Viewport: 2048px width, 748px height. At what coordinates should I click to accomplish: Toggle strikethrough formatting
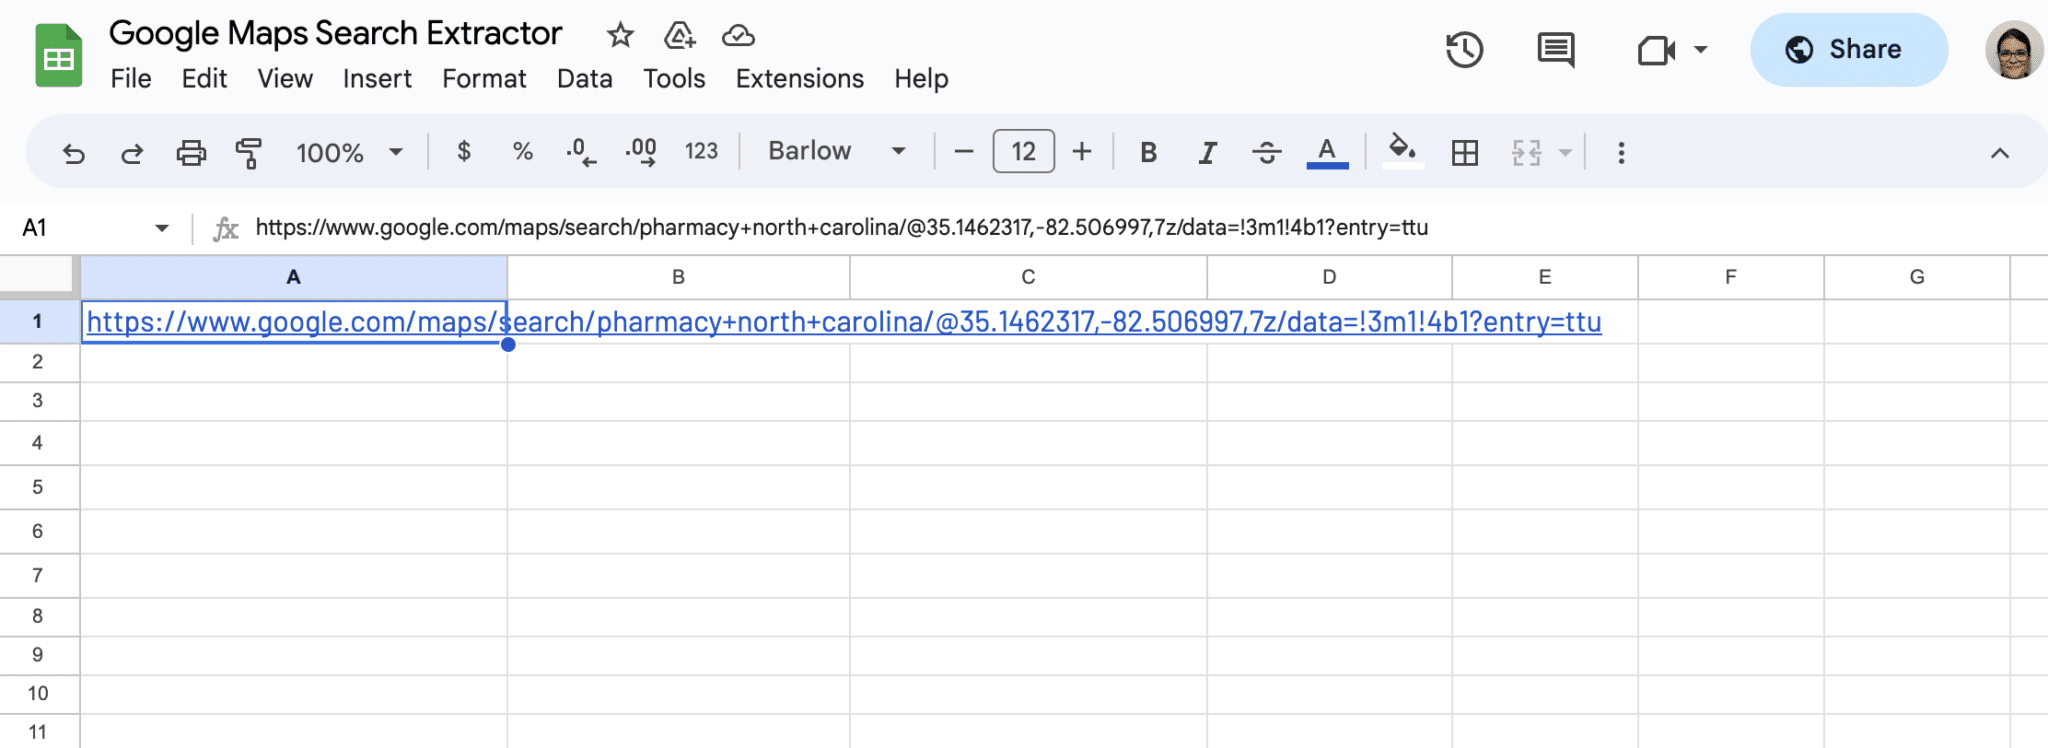tap(1266, 153)
